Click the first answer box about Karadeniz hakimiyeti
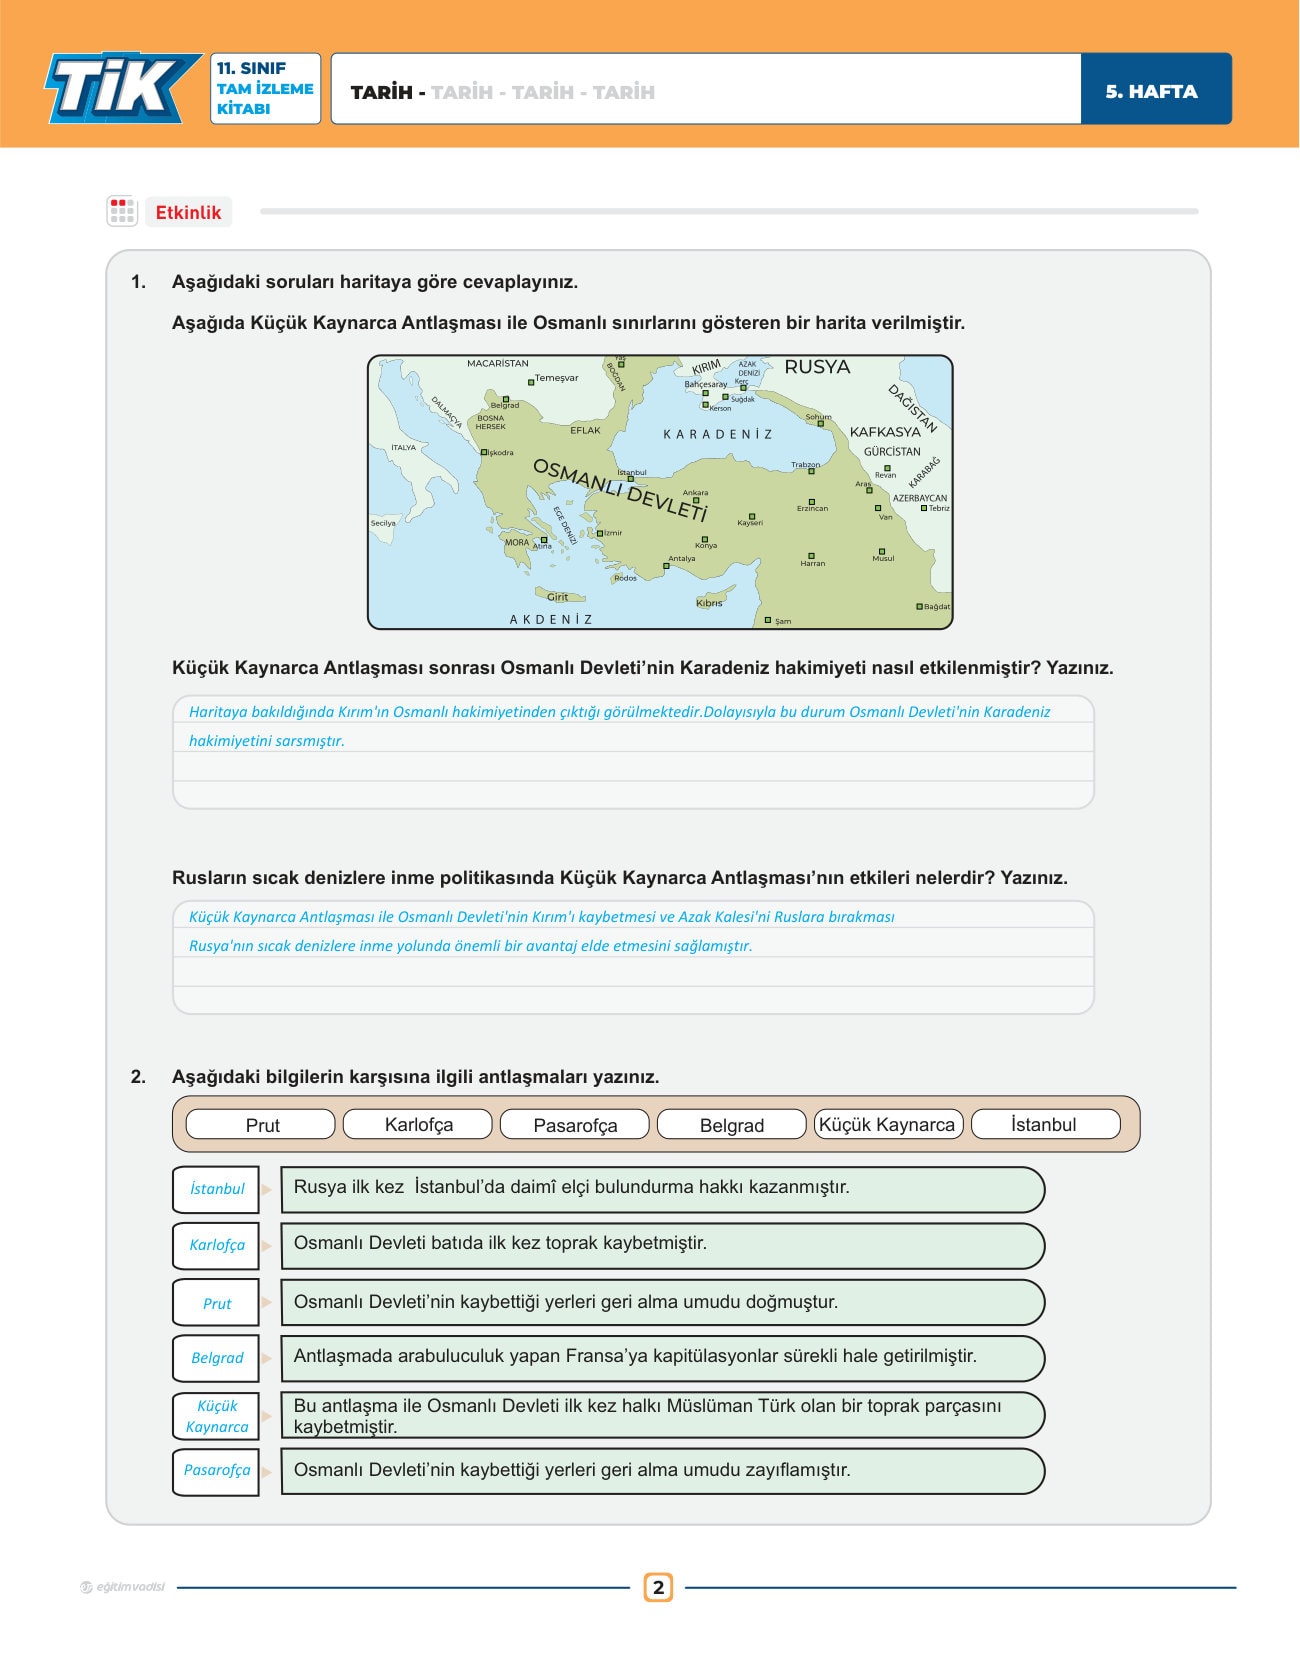 tap(633, 752)
